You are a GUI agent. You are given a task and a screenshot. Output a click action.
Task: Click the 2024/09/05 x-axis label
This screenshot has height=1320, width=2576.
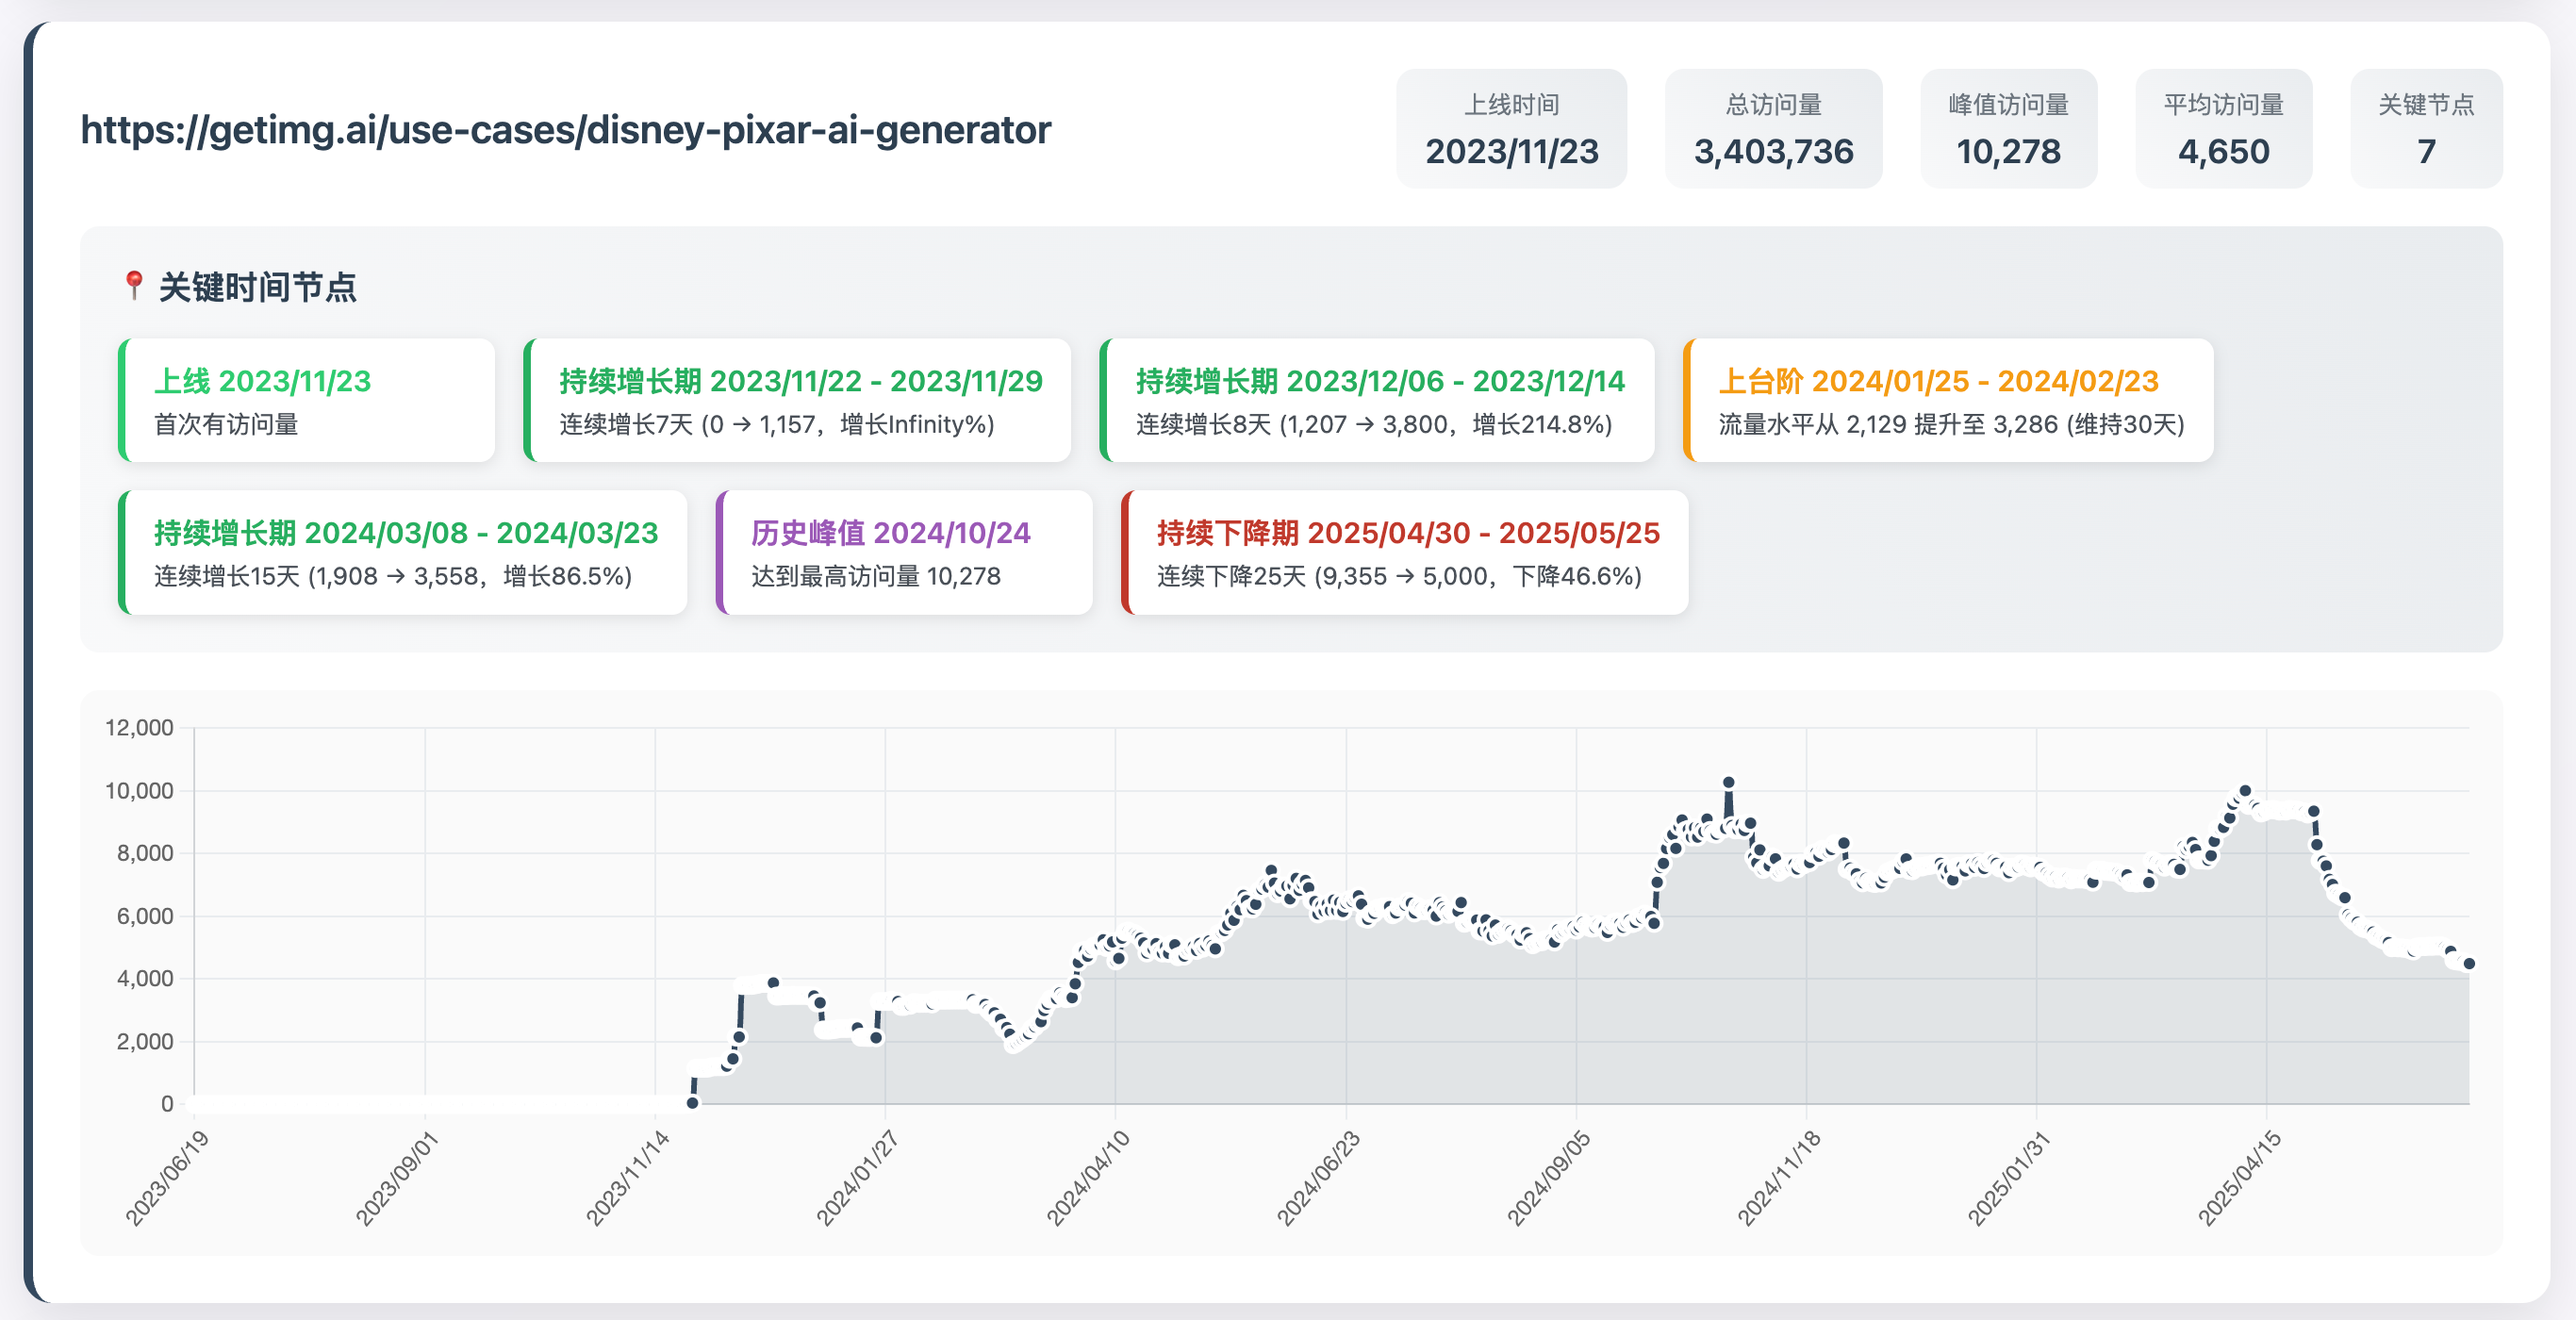click(1548, 1177)
